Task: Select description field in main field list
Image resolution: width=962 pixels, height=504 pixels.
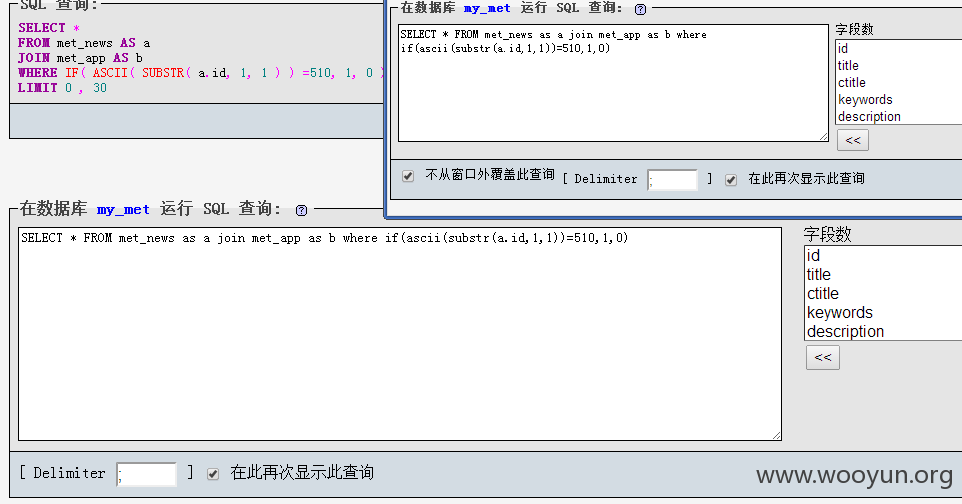Action: (883, 331)
